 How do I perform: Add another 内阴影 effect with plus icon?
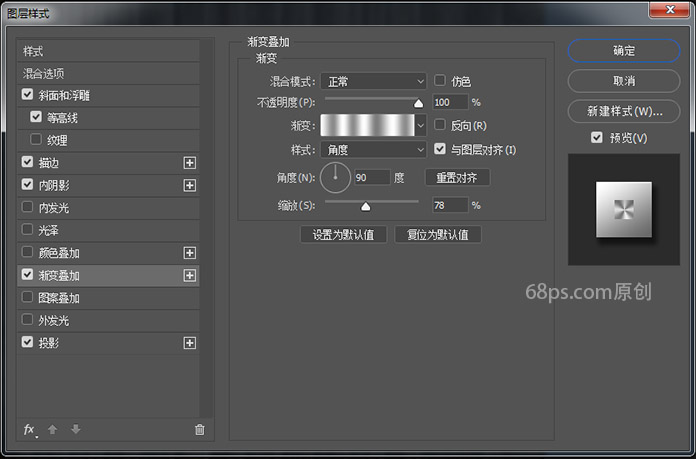[x=190, y=186]
